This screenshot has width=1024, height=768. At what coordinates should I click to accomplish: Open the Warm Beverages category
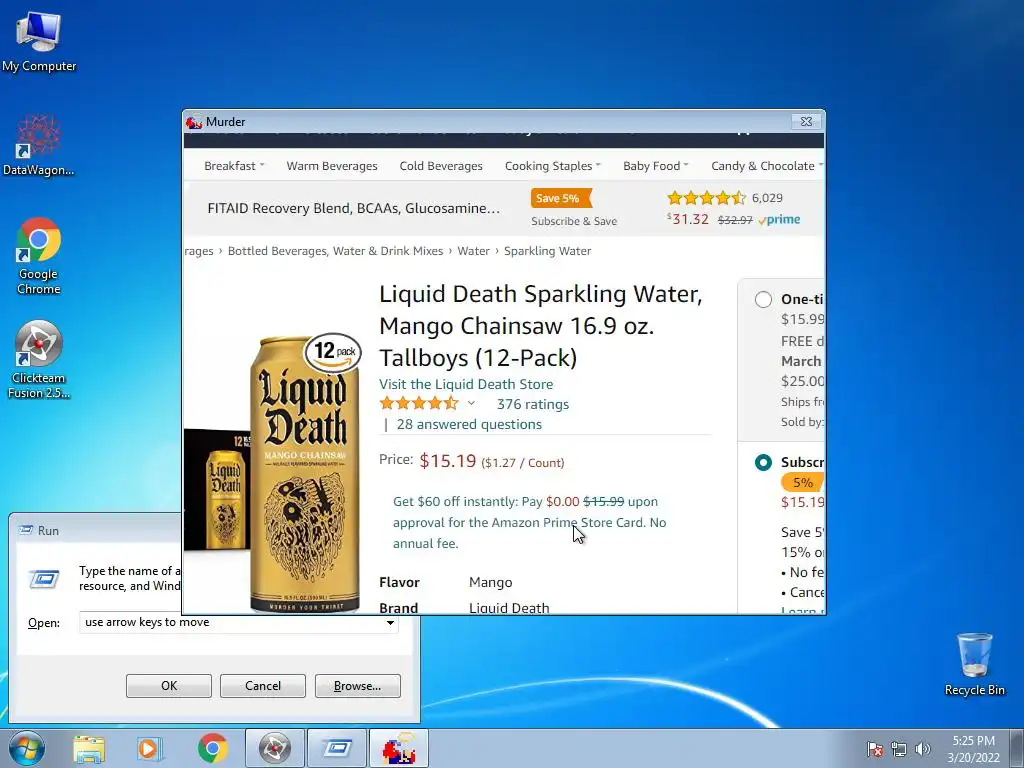point(332,166)
